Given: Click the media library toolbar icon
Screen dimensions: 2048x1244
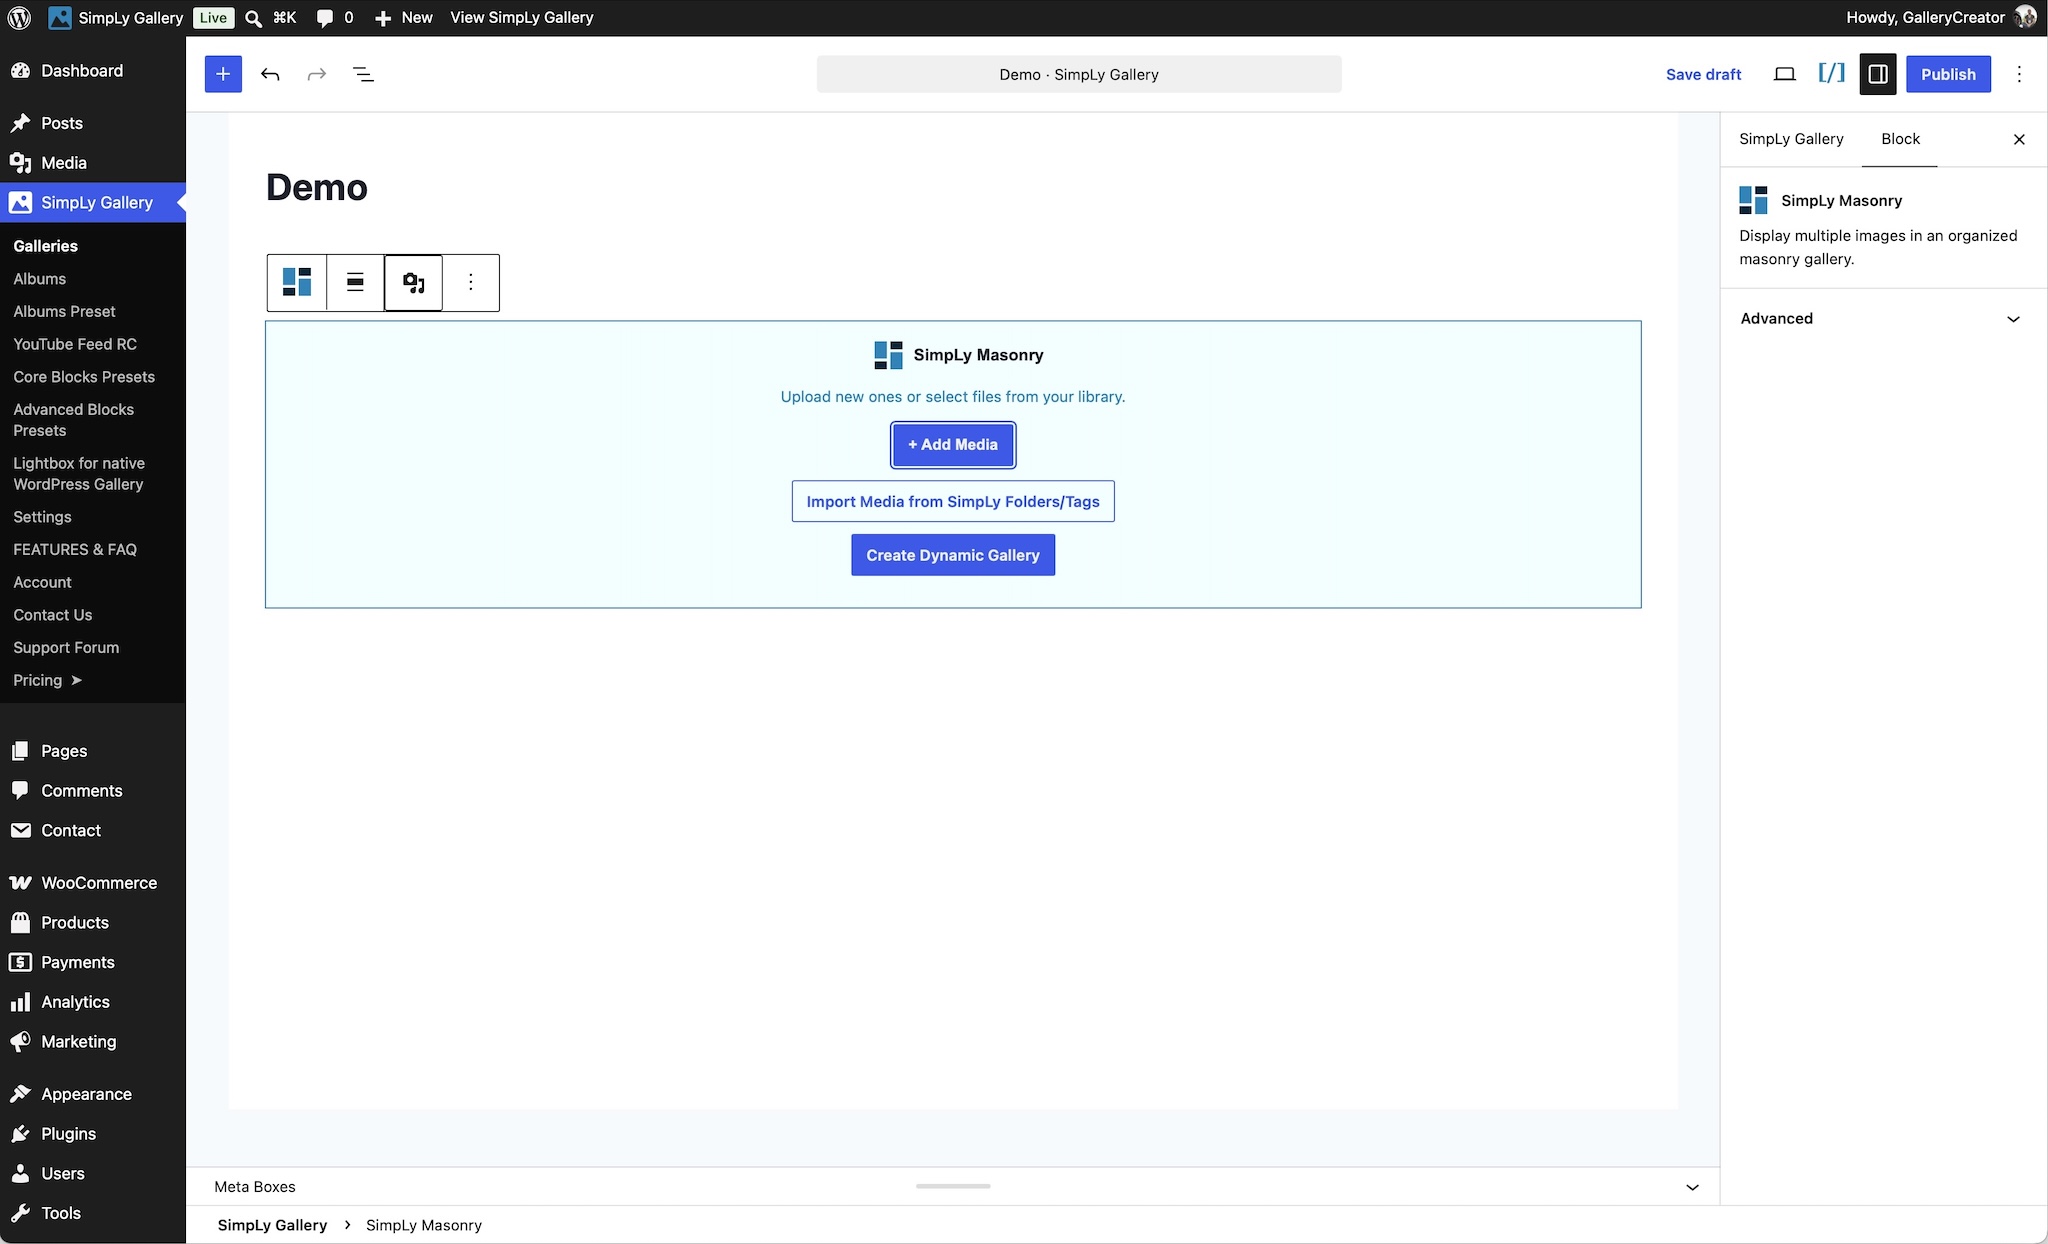Looking at the screenshot, I should [x=414, y=283].
